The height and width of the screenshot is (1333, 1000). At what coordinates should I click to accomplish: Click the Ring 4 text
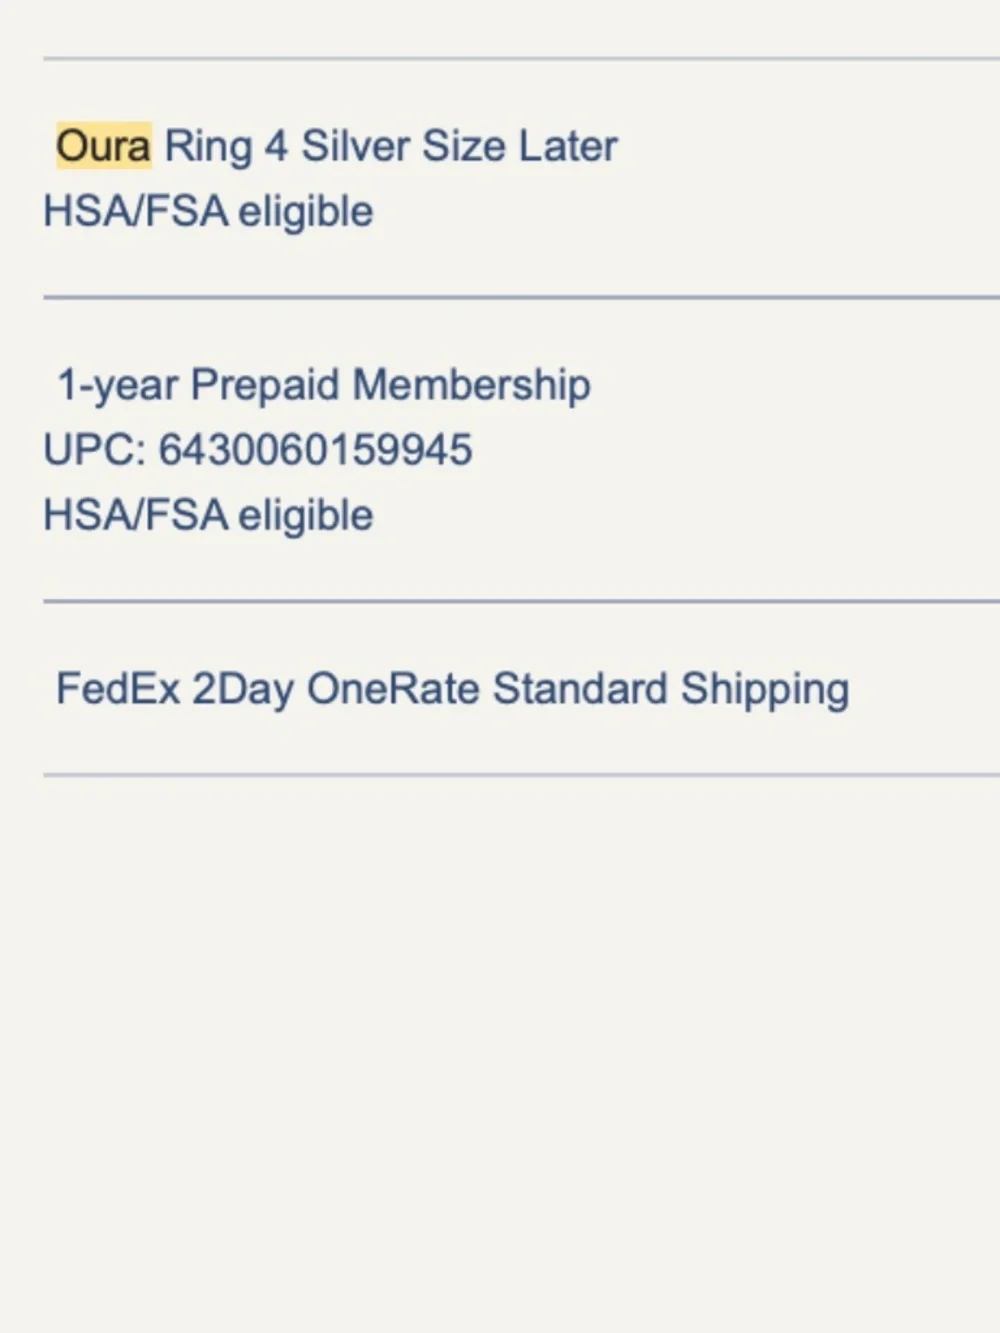click(x=226, y=146)
